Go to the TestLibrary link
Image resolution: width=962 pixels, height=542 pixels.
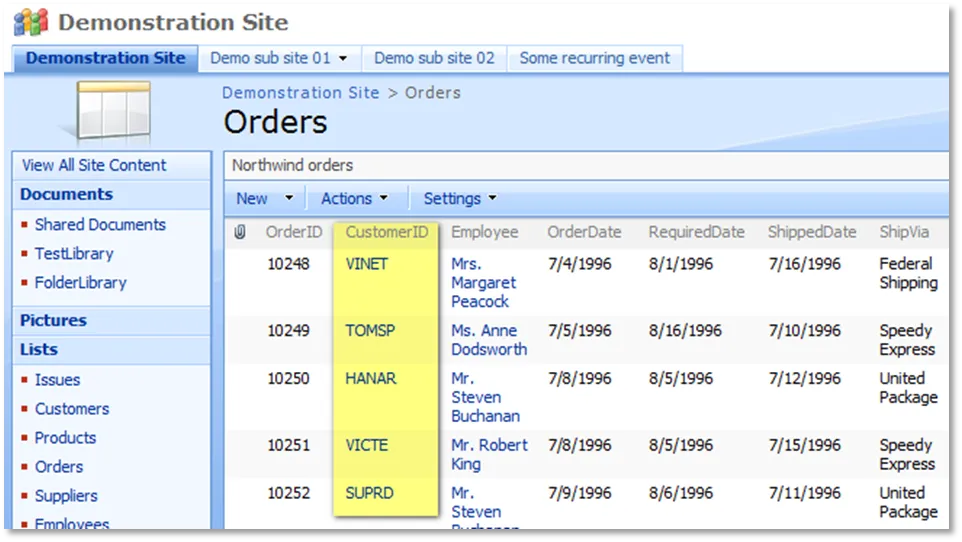coord(74,254)
